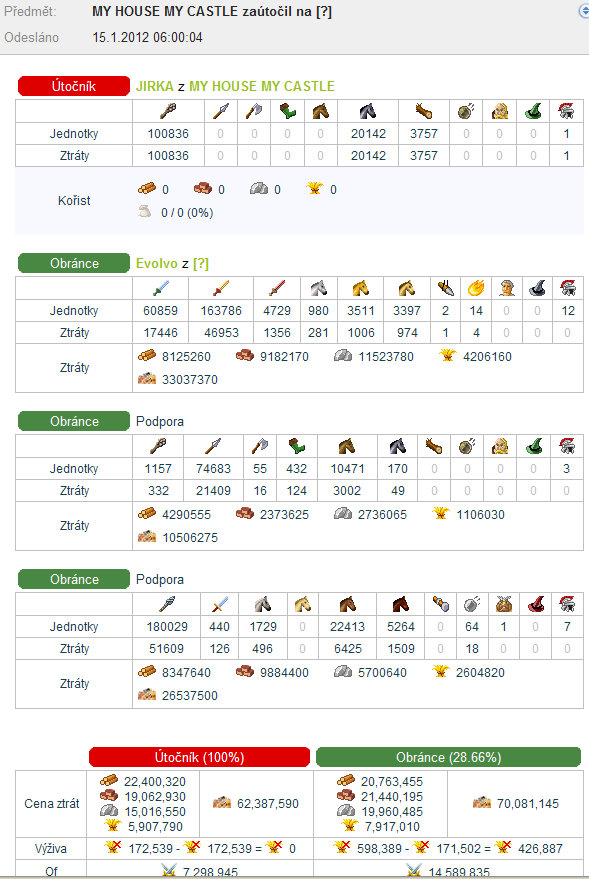This screenshot has width=589, height=879.
Task: Open the MY HOUSE MY CASTLE village link
Action: coord(262,86)
